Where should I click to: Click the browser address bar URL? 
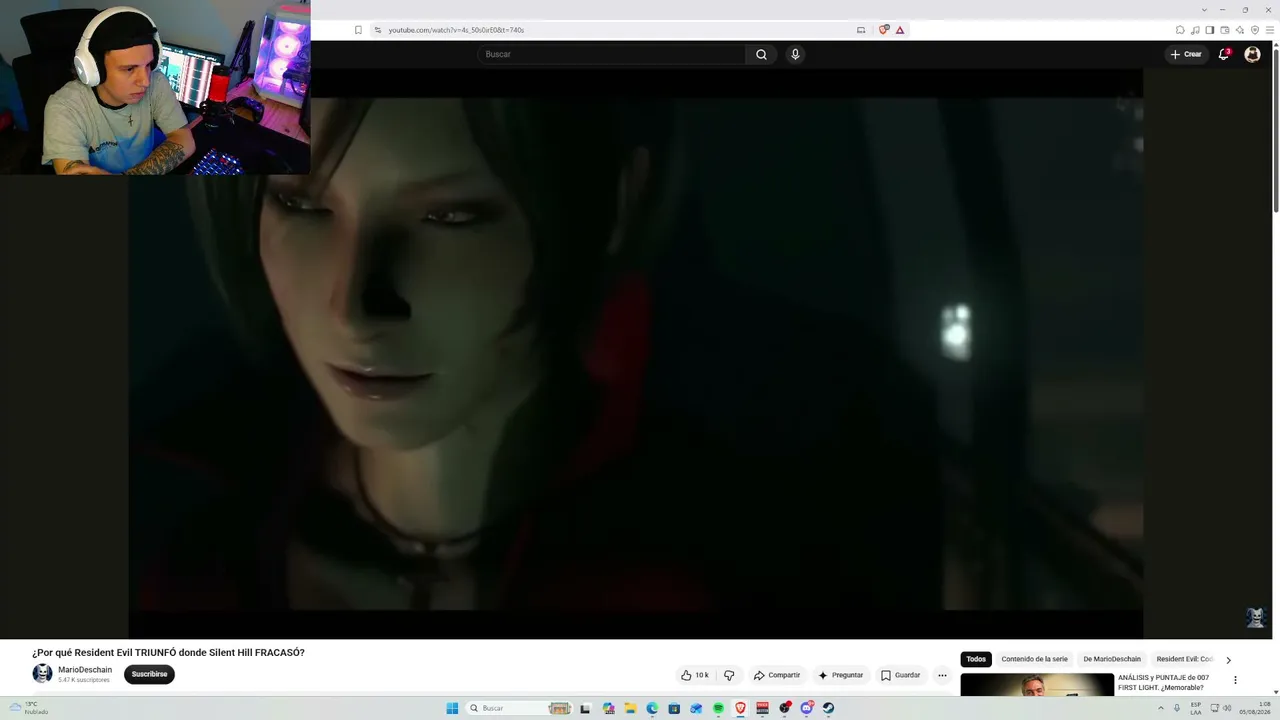(x=456, y=30)
